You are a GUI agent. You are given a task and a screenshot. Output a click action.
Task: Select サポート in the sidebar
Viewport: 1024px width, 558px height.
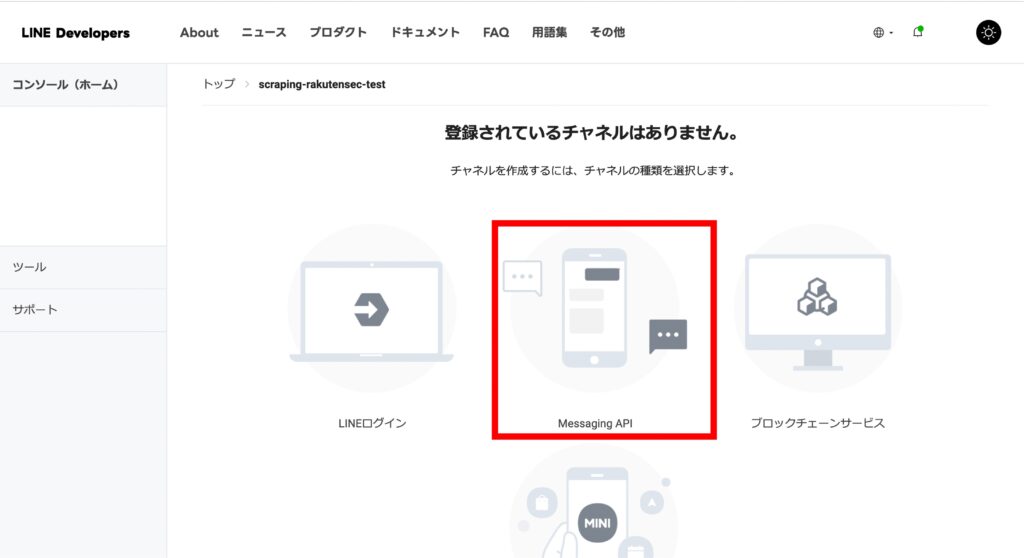[83, 310]
